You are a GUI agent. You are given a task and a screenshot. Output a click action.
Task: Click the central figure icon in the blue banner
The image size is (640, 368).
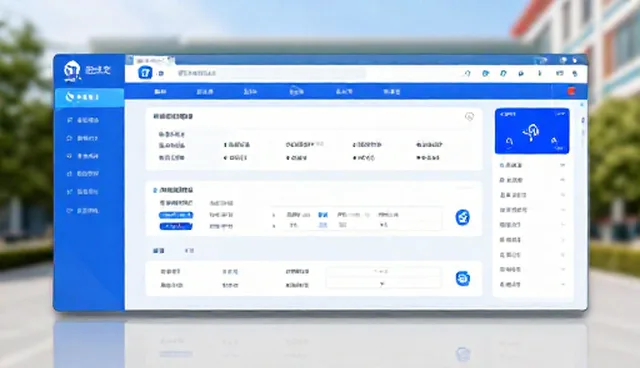point(531,132)
